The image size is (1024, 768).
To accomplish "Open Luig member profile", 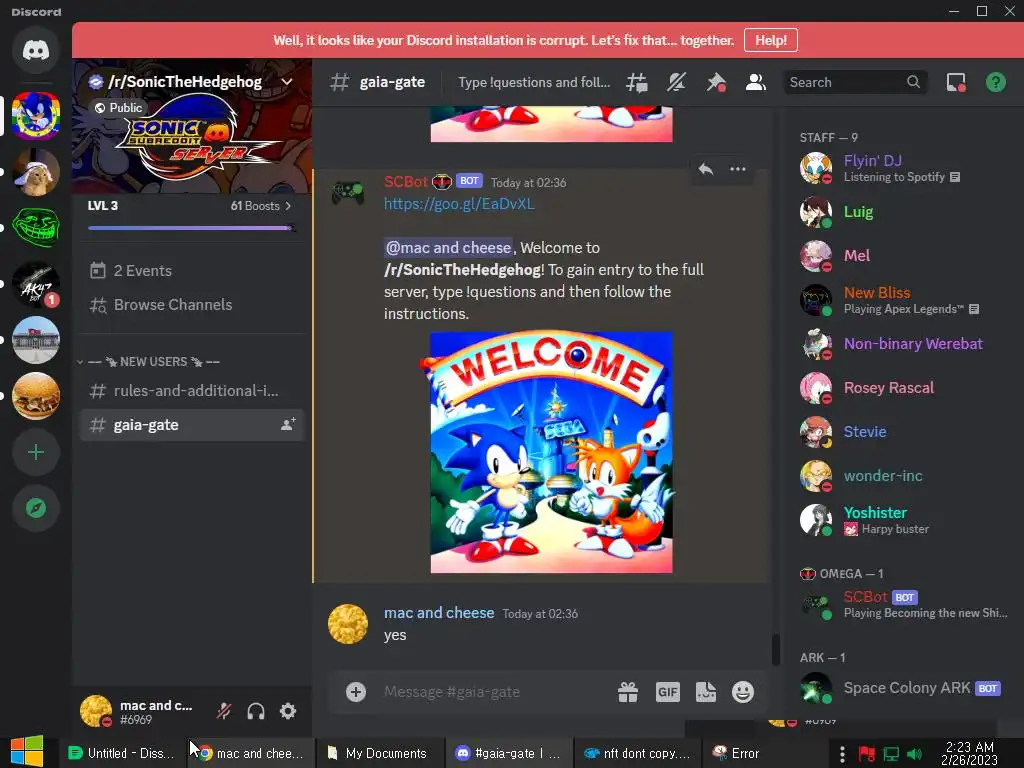I will tap(903, 212).
